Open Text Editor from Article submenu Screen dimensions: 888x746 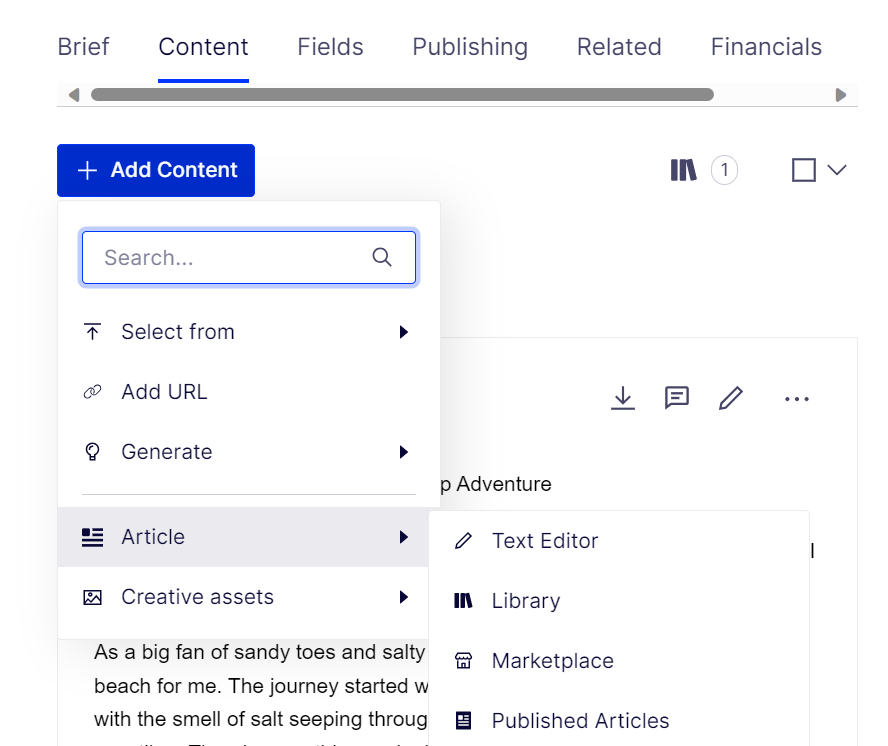point(544,541)
